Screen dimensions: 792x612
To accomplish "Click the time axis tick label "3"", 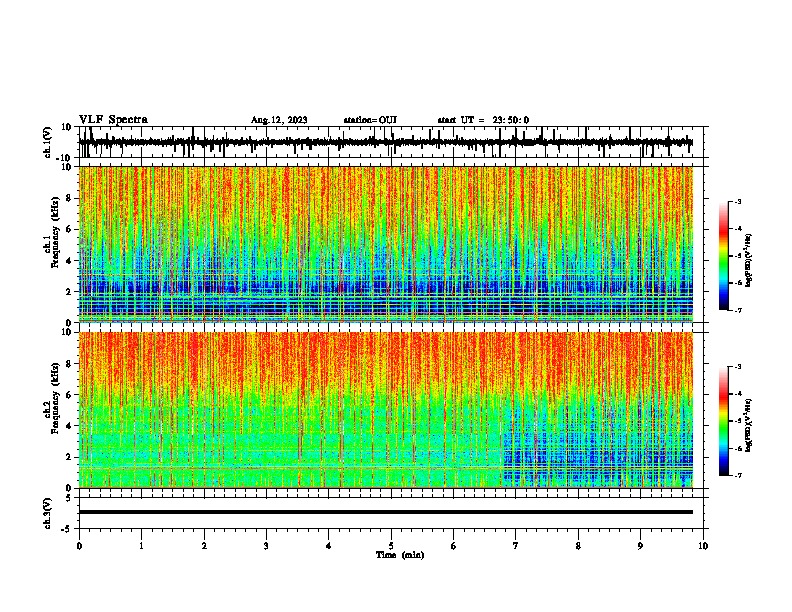I will point(266,546).
